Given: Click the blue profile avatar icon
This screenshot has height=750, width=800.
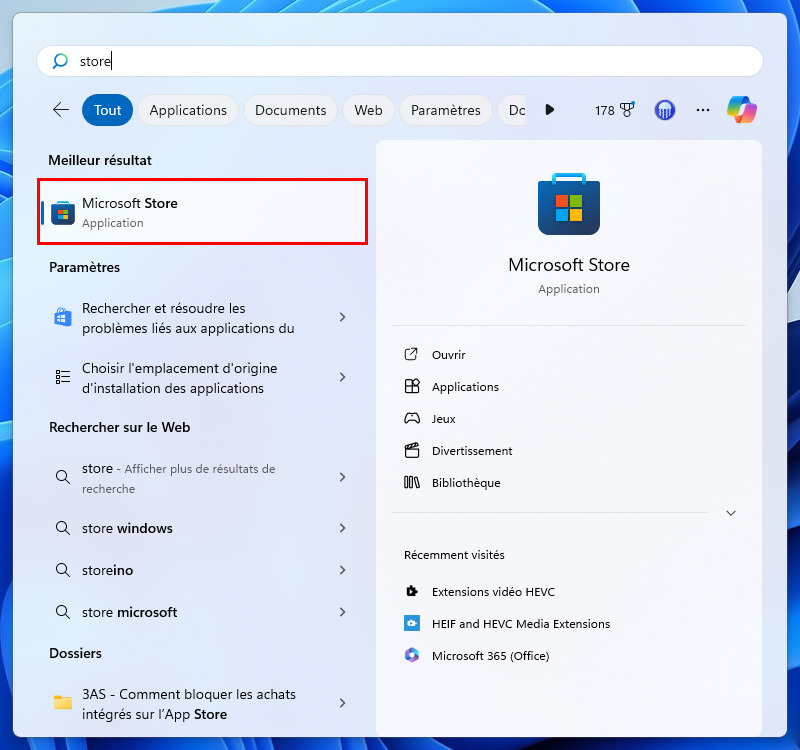Looking at the screenshot, I should point(664,110).
